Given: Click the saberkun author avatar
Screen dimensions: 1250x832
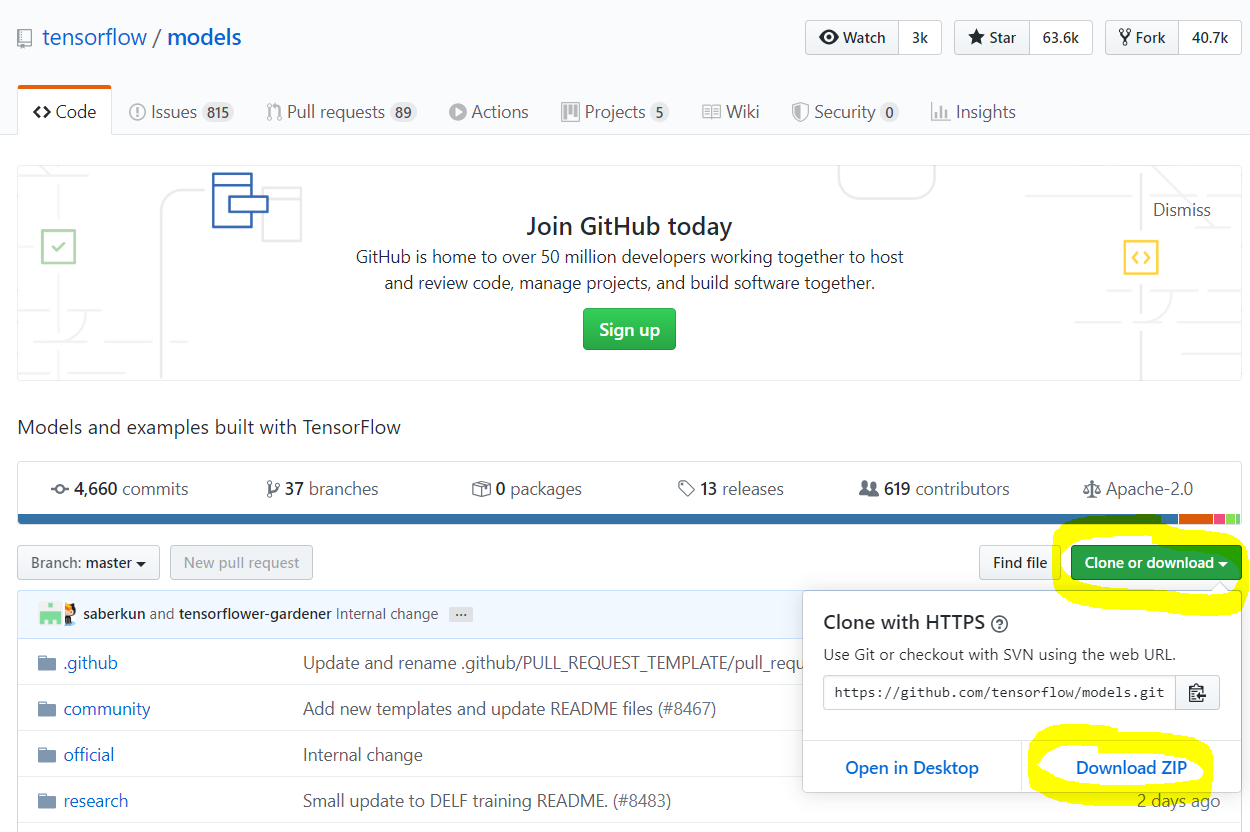Looking at the screenshot, I should coord(50,614).
